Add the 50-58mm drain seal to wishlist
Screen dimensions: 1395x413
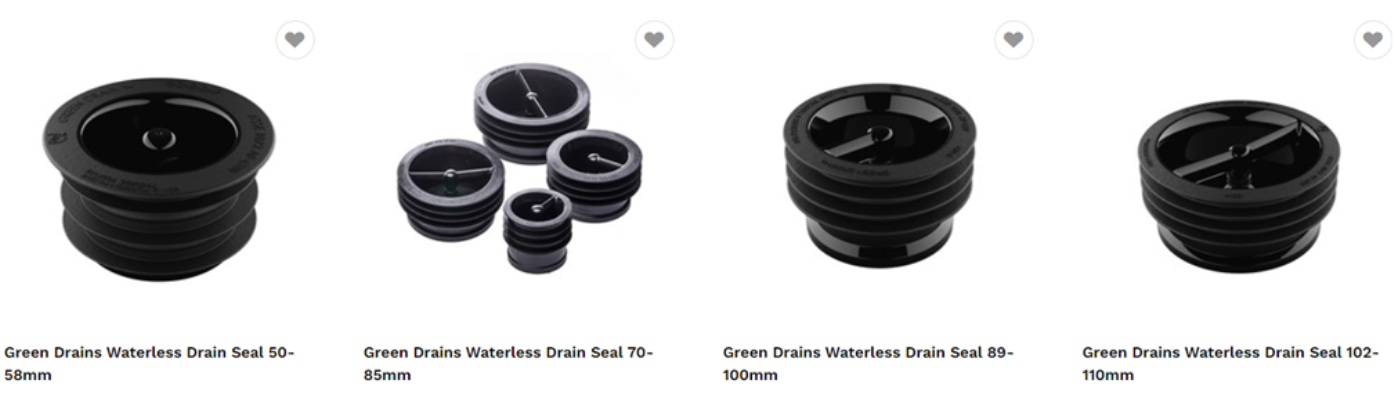click(295, 40)
